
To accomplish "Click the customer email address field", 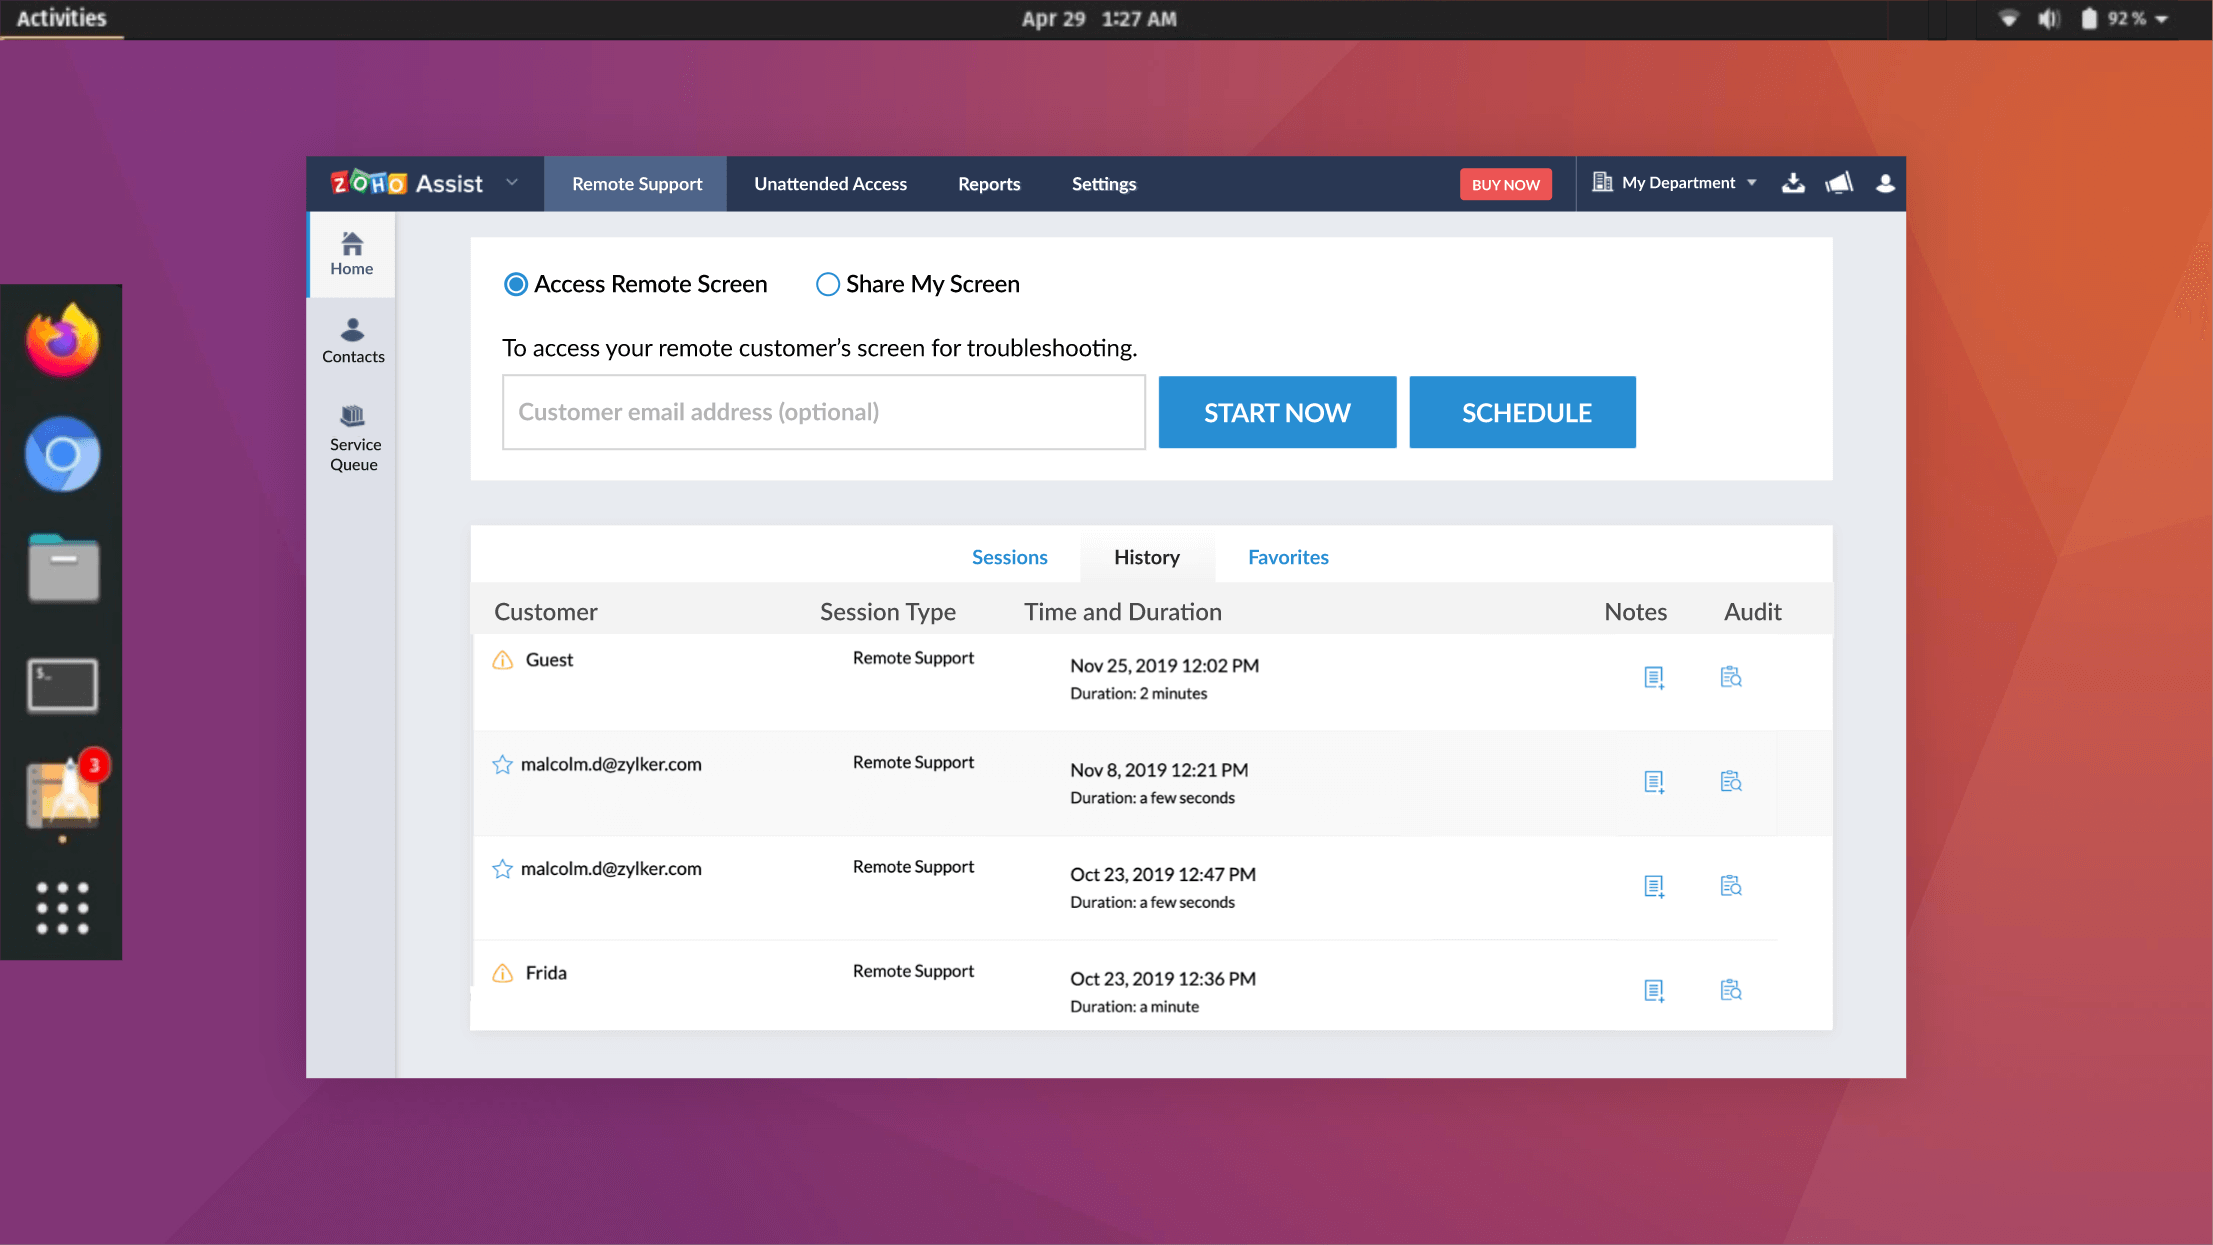I will pyautogui.click(x=822, y=411).
